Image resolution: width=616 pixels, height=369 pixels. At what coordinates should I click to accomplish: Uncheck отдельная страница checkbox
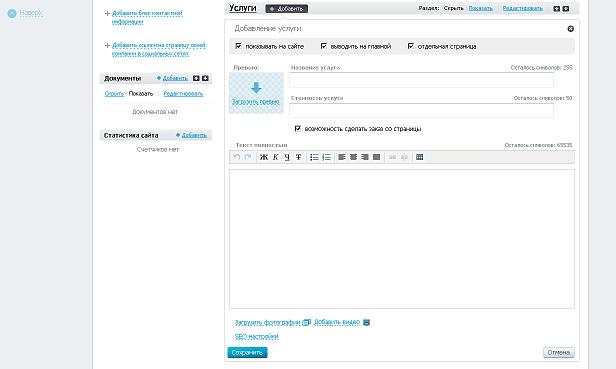click(411, 46)
